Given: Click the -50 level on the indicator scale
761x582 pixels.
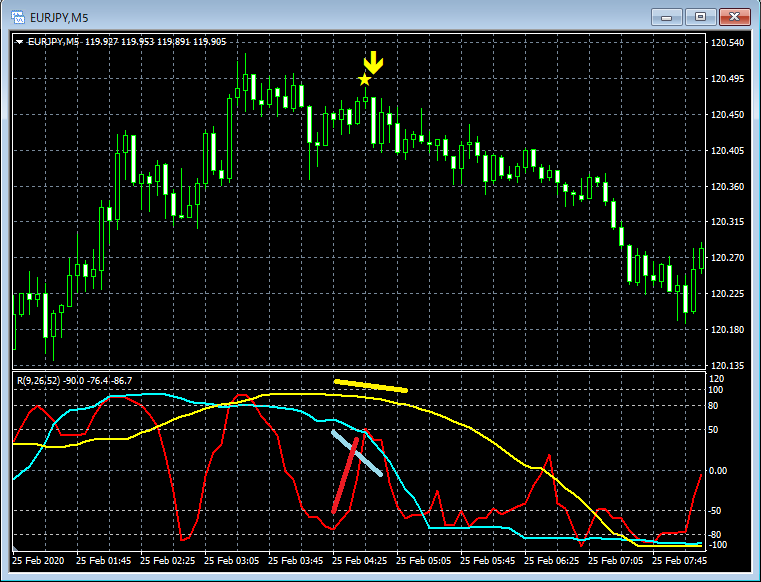Looking at the screenshot, I should click(716, 511).
